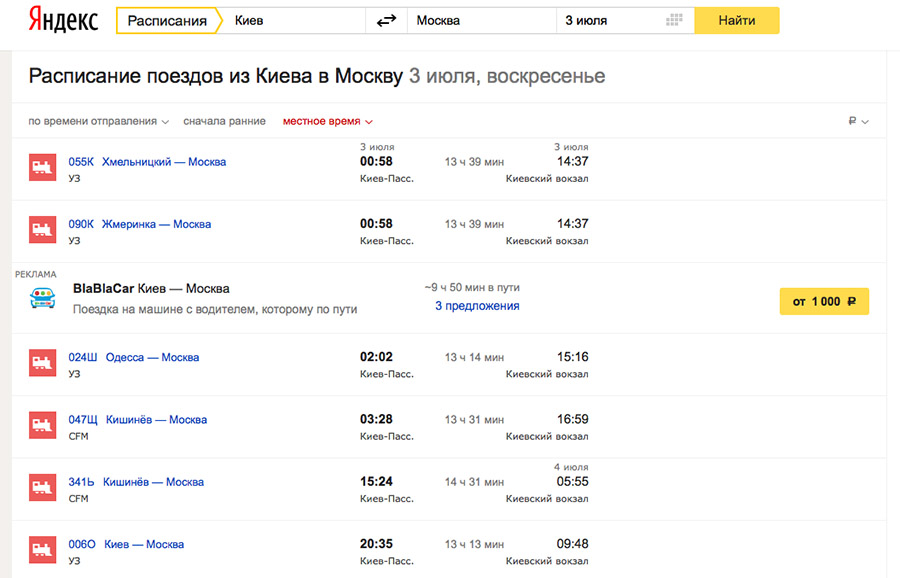Open the 3 предложения link

coord(477,306)
